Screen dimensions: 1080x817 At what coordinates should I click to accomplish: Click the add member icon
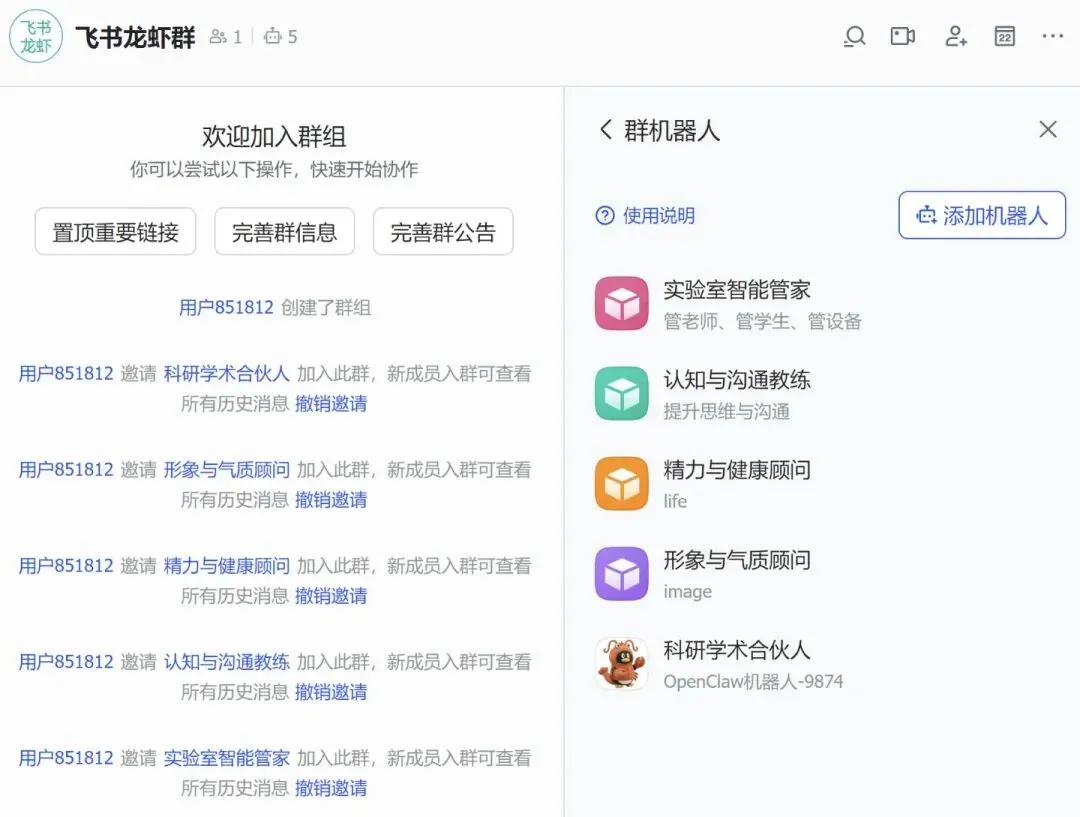955,37
